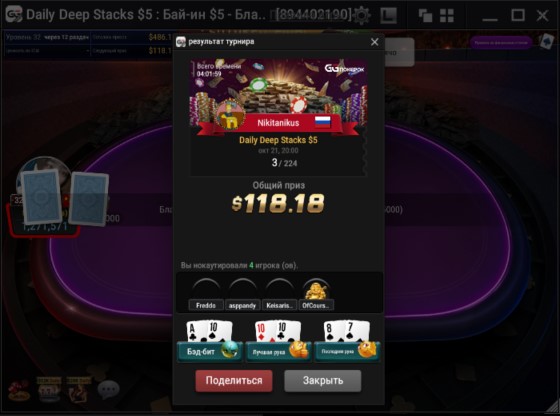Switch to cascade windows view icon

[x=425, y=15]
